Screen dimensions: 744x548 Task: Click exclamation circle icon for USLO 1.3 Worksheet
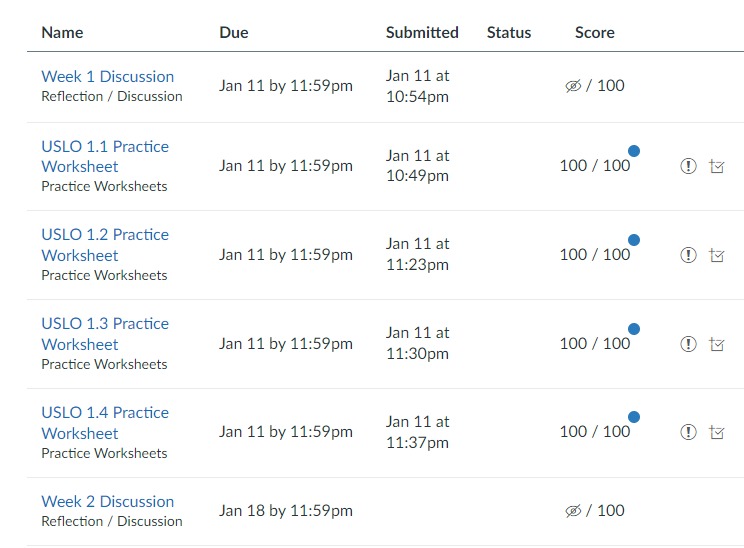click(x=688, y=344)
